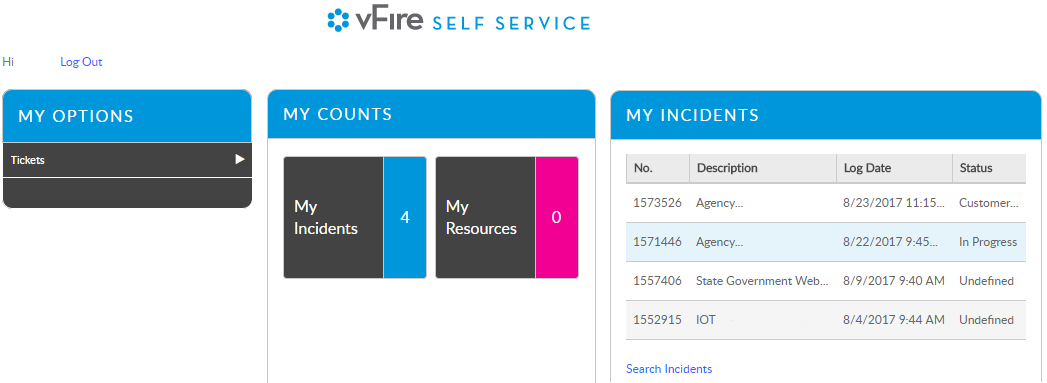Open the Tickets option in My Options
The height and width of the screenshot is (383, 1047).
127,160
